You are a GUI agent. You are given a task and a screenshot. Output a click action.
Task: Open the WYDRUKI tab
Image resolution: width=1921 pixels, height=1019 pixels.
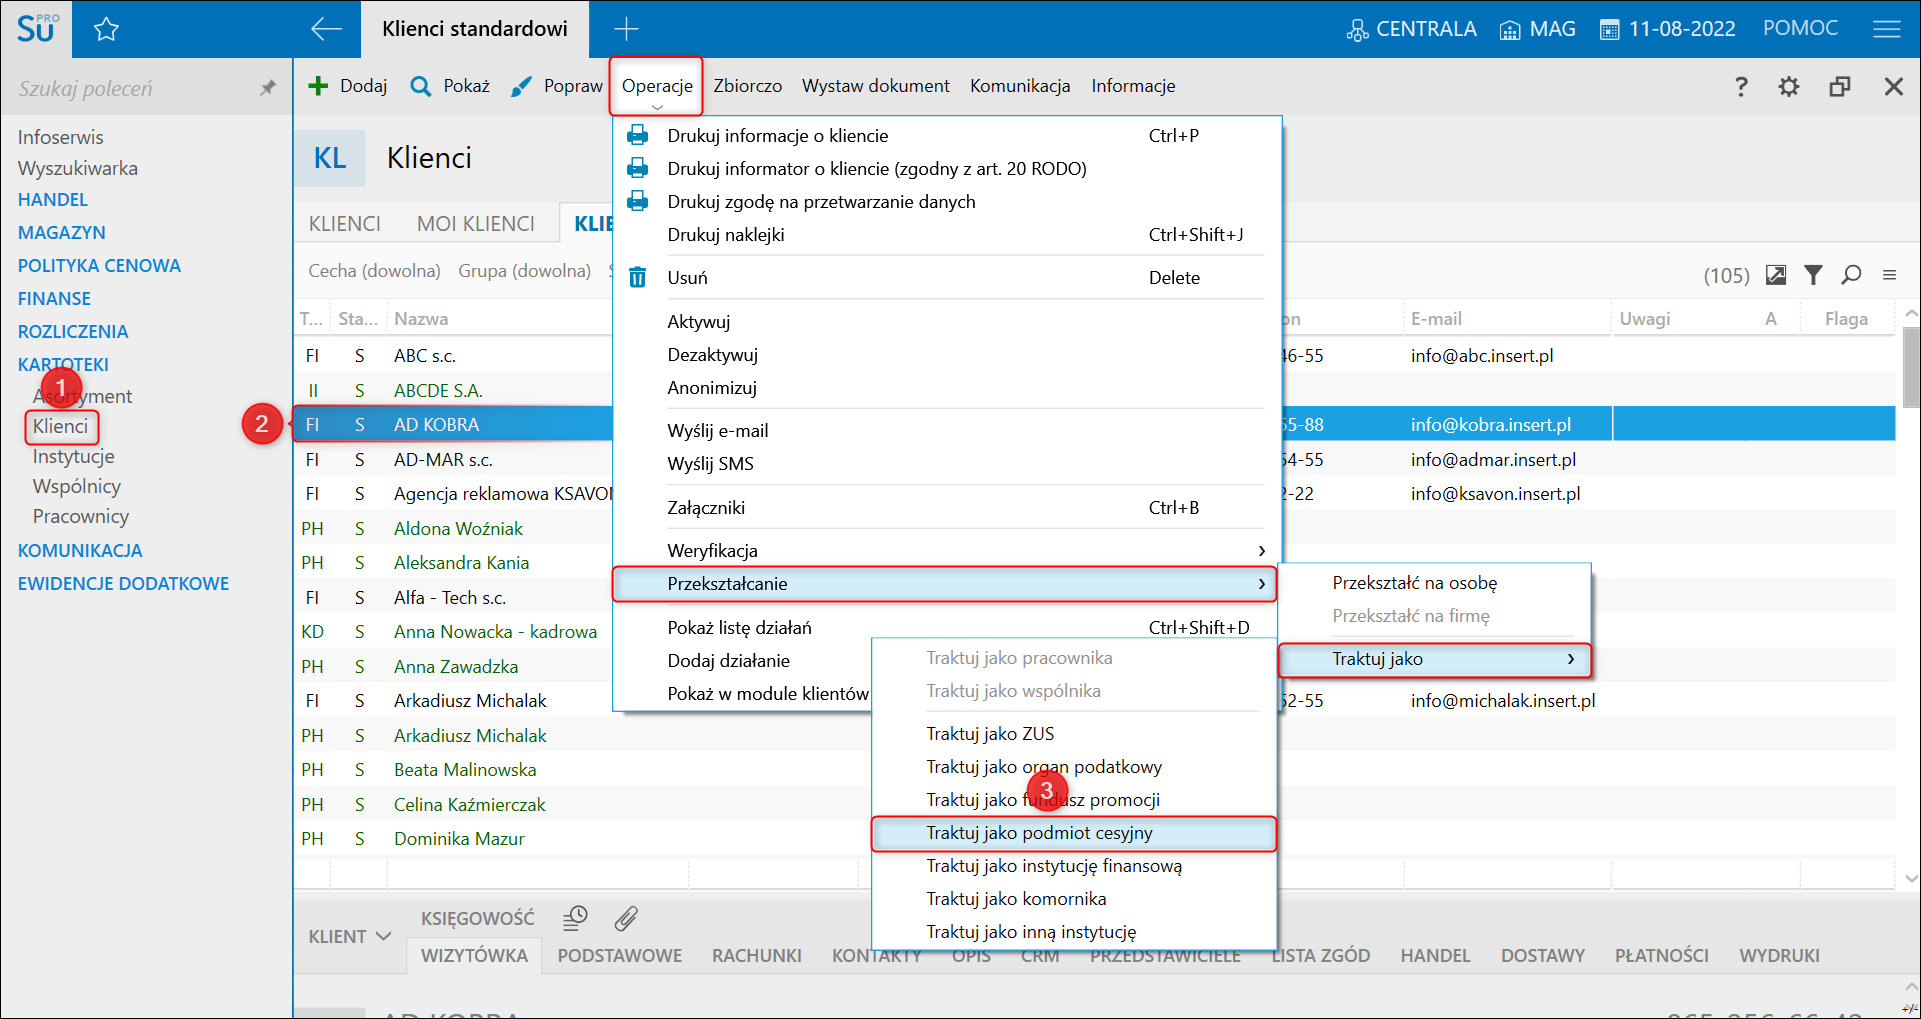[x=1780, y=956]
